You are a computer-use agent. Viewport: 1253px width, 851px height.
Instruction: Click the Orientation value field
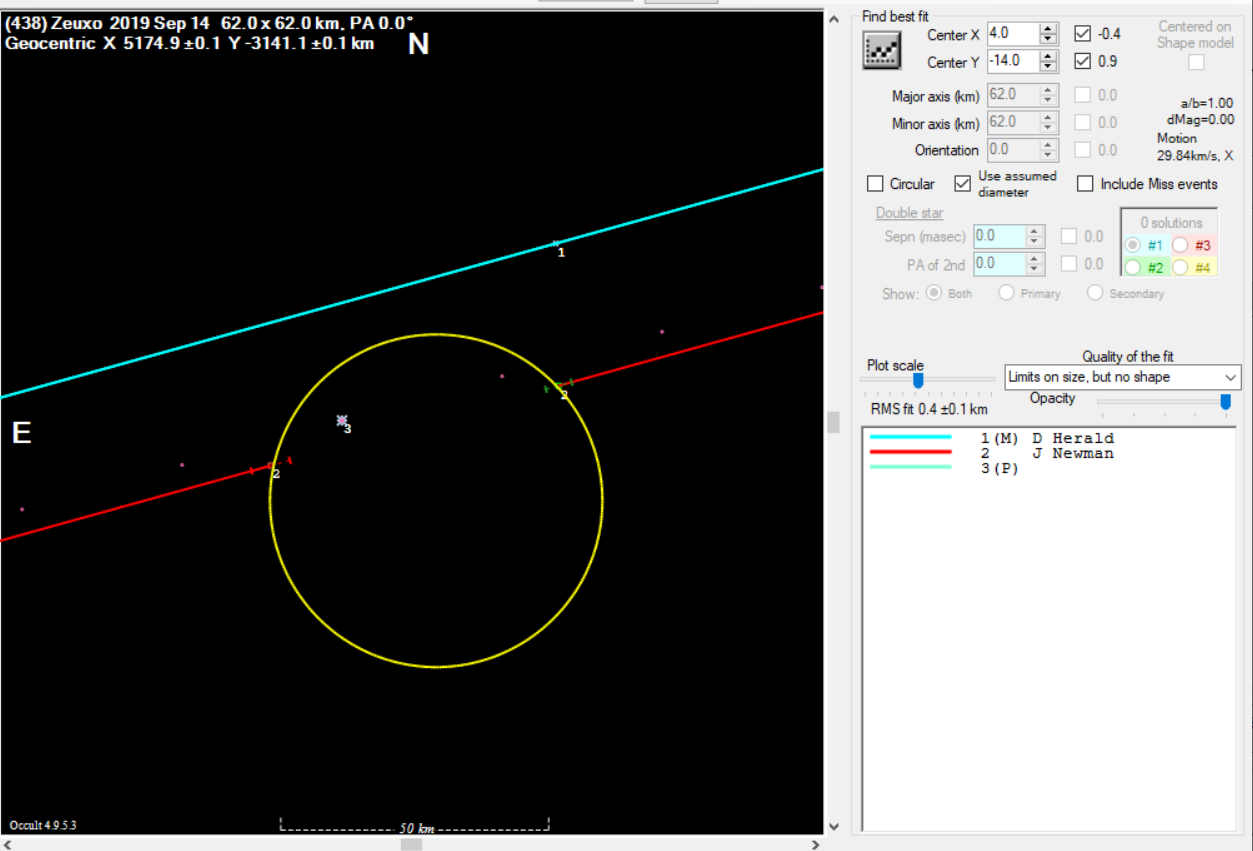click(x=1013, y=150)
